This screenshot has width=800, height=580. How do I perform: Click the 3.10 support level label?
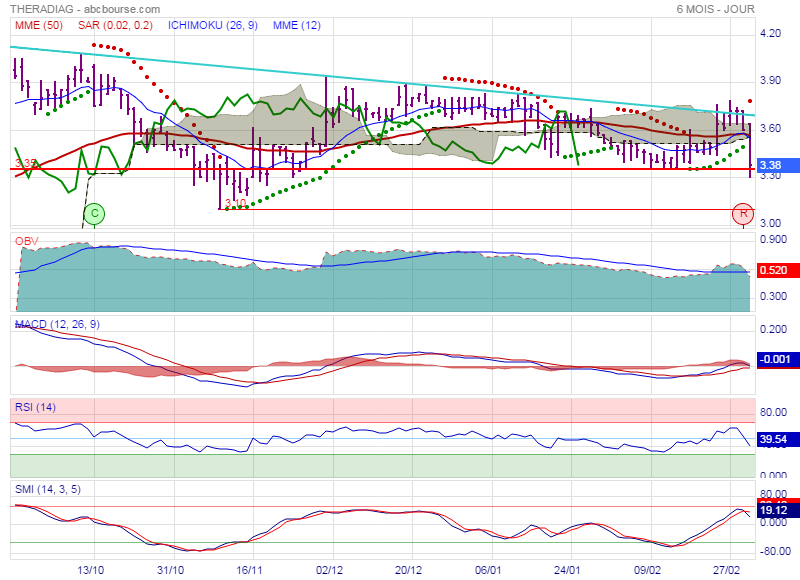(235, 203)
